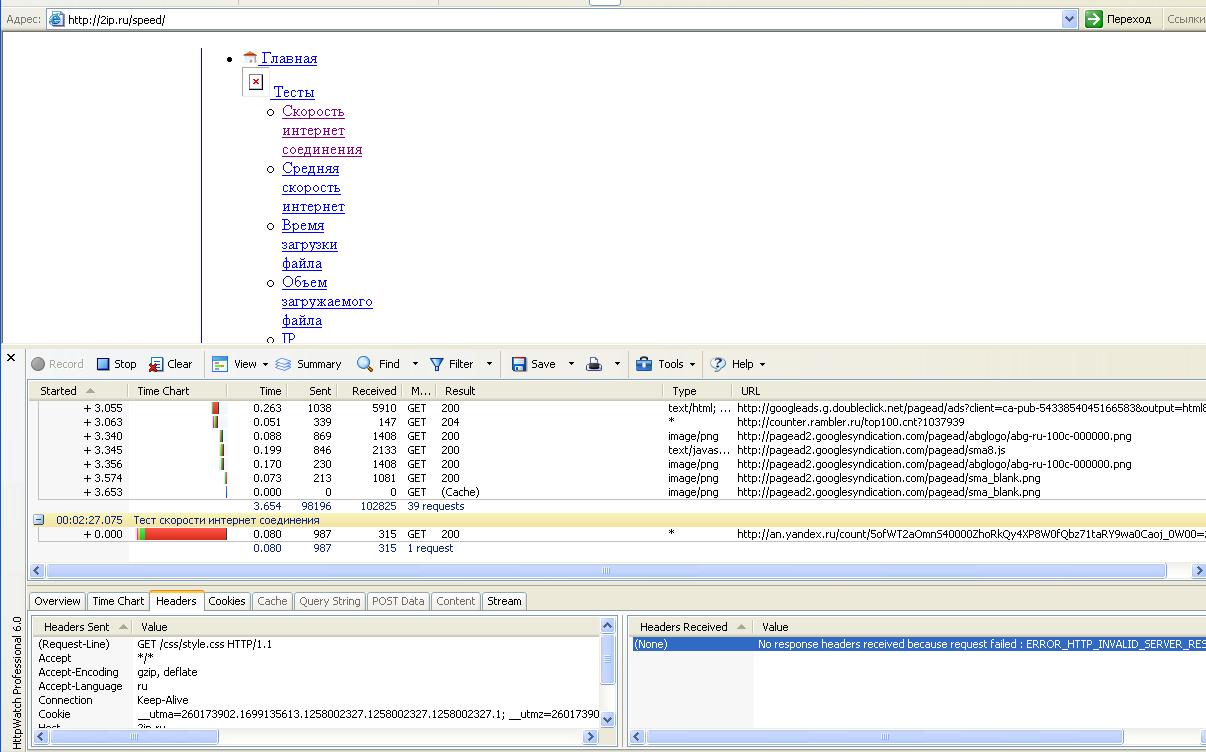Sort by the Started column header
This screenshot has width=1206, height=752.
79,391
